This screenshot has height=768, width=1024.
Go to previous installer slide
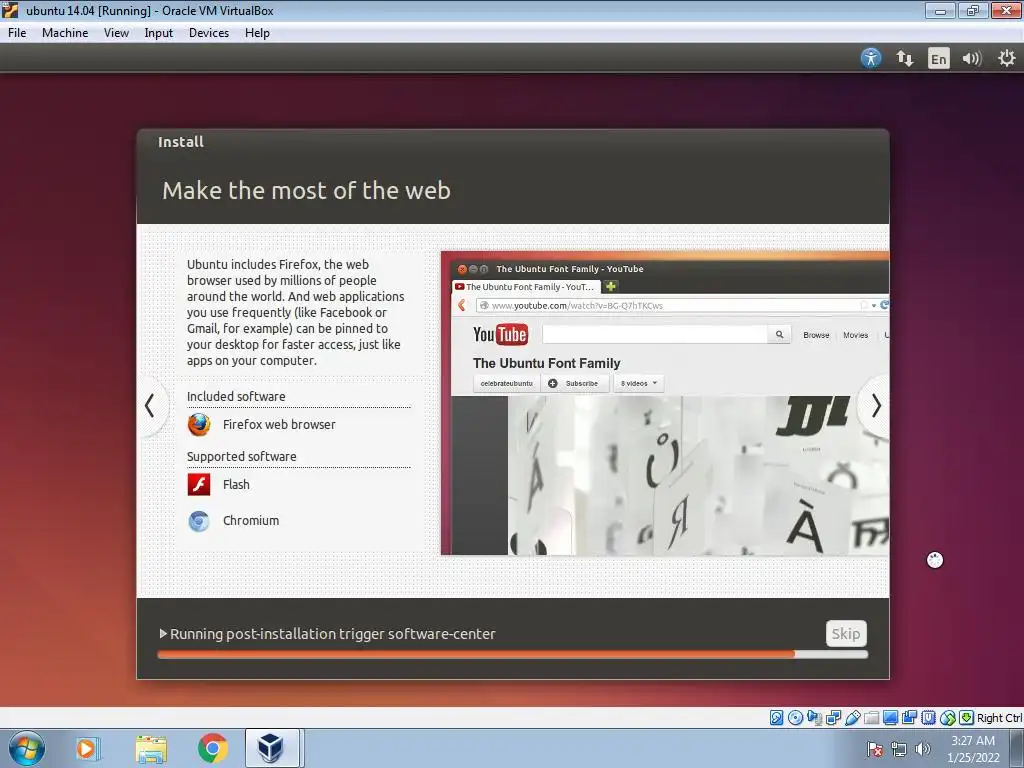150,406
